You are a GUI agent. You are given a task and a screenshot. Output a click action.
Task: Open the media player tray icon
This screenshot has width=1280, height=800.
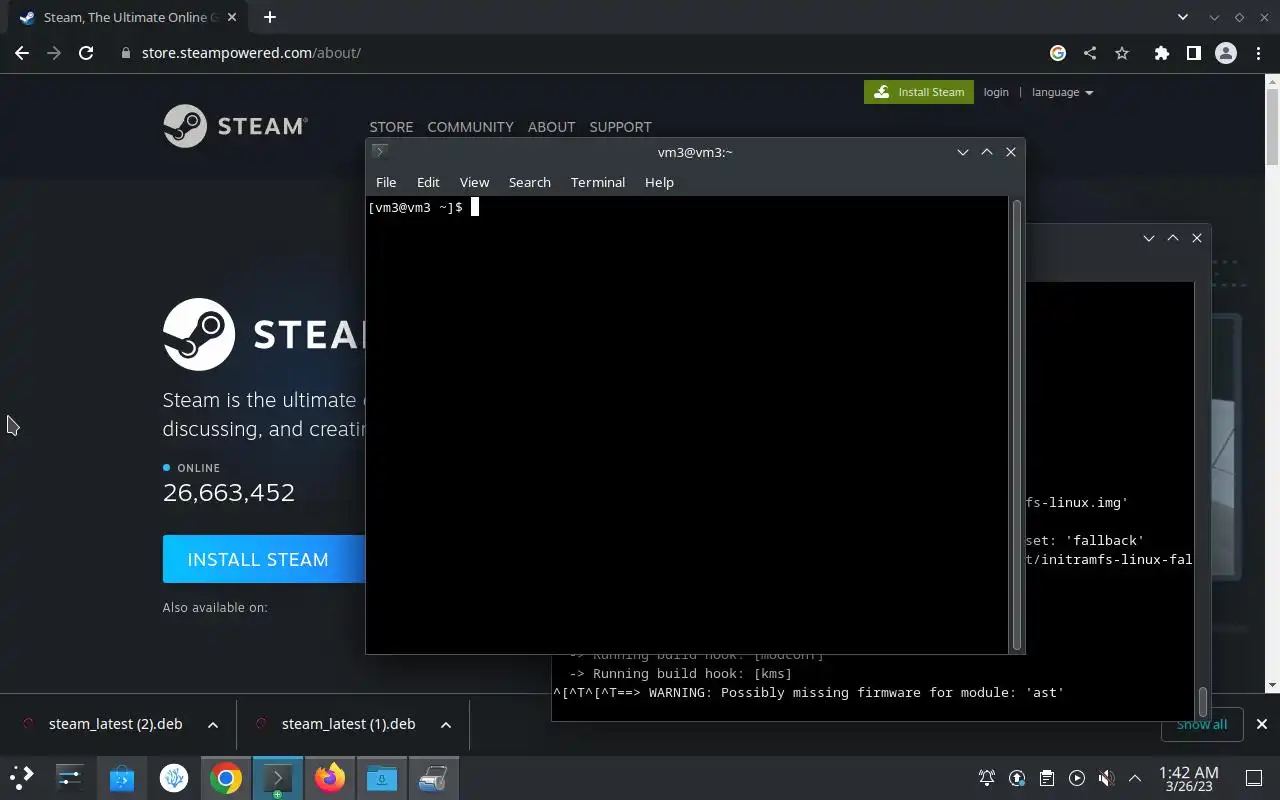[1077, 778]
